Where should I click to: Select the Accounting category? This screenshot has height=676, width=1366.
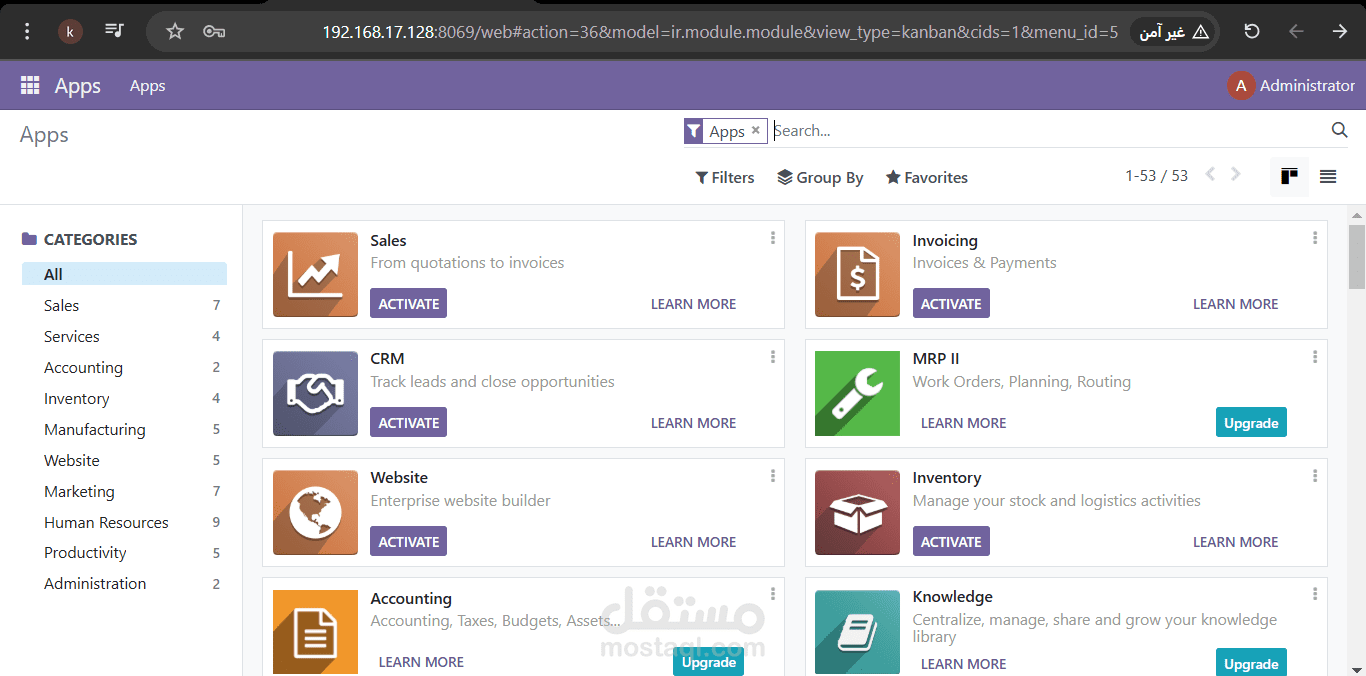(x=124, y=367)
